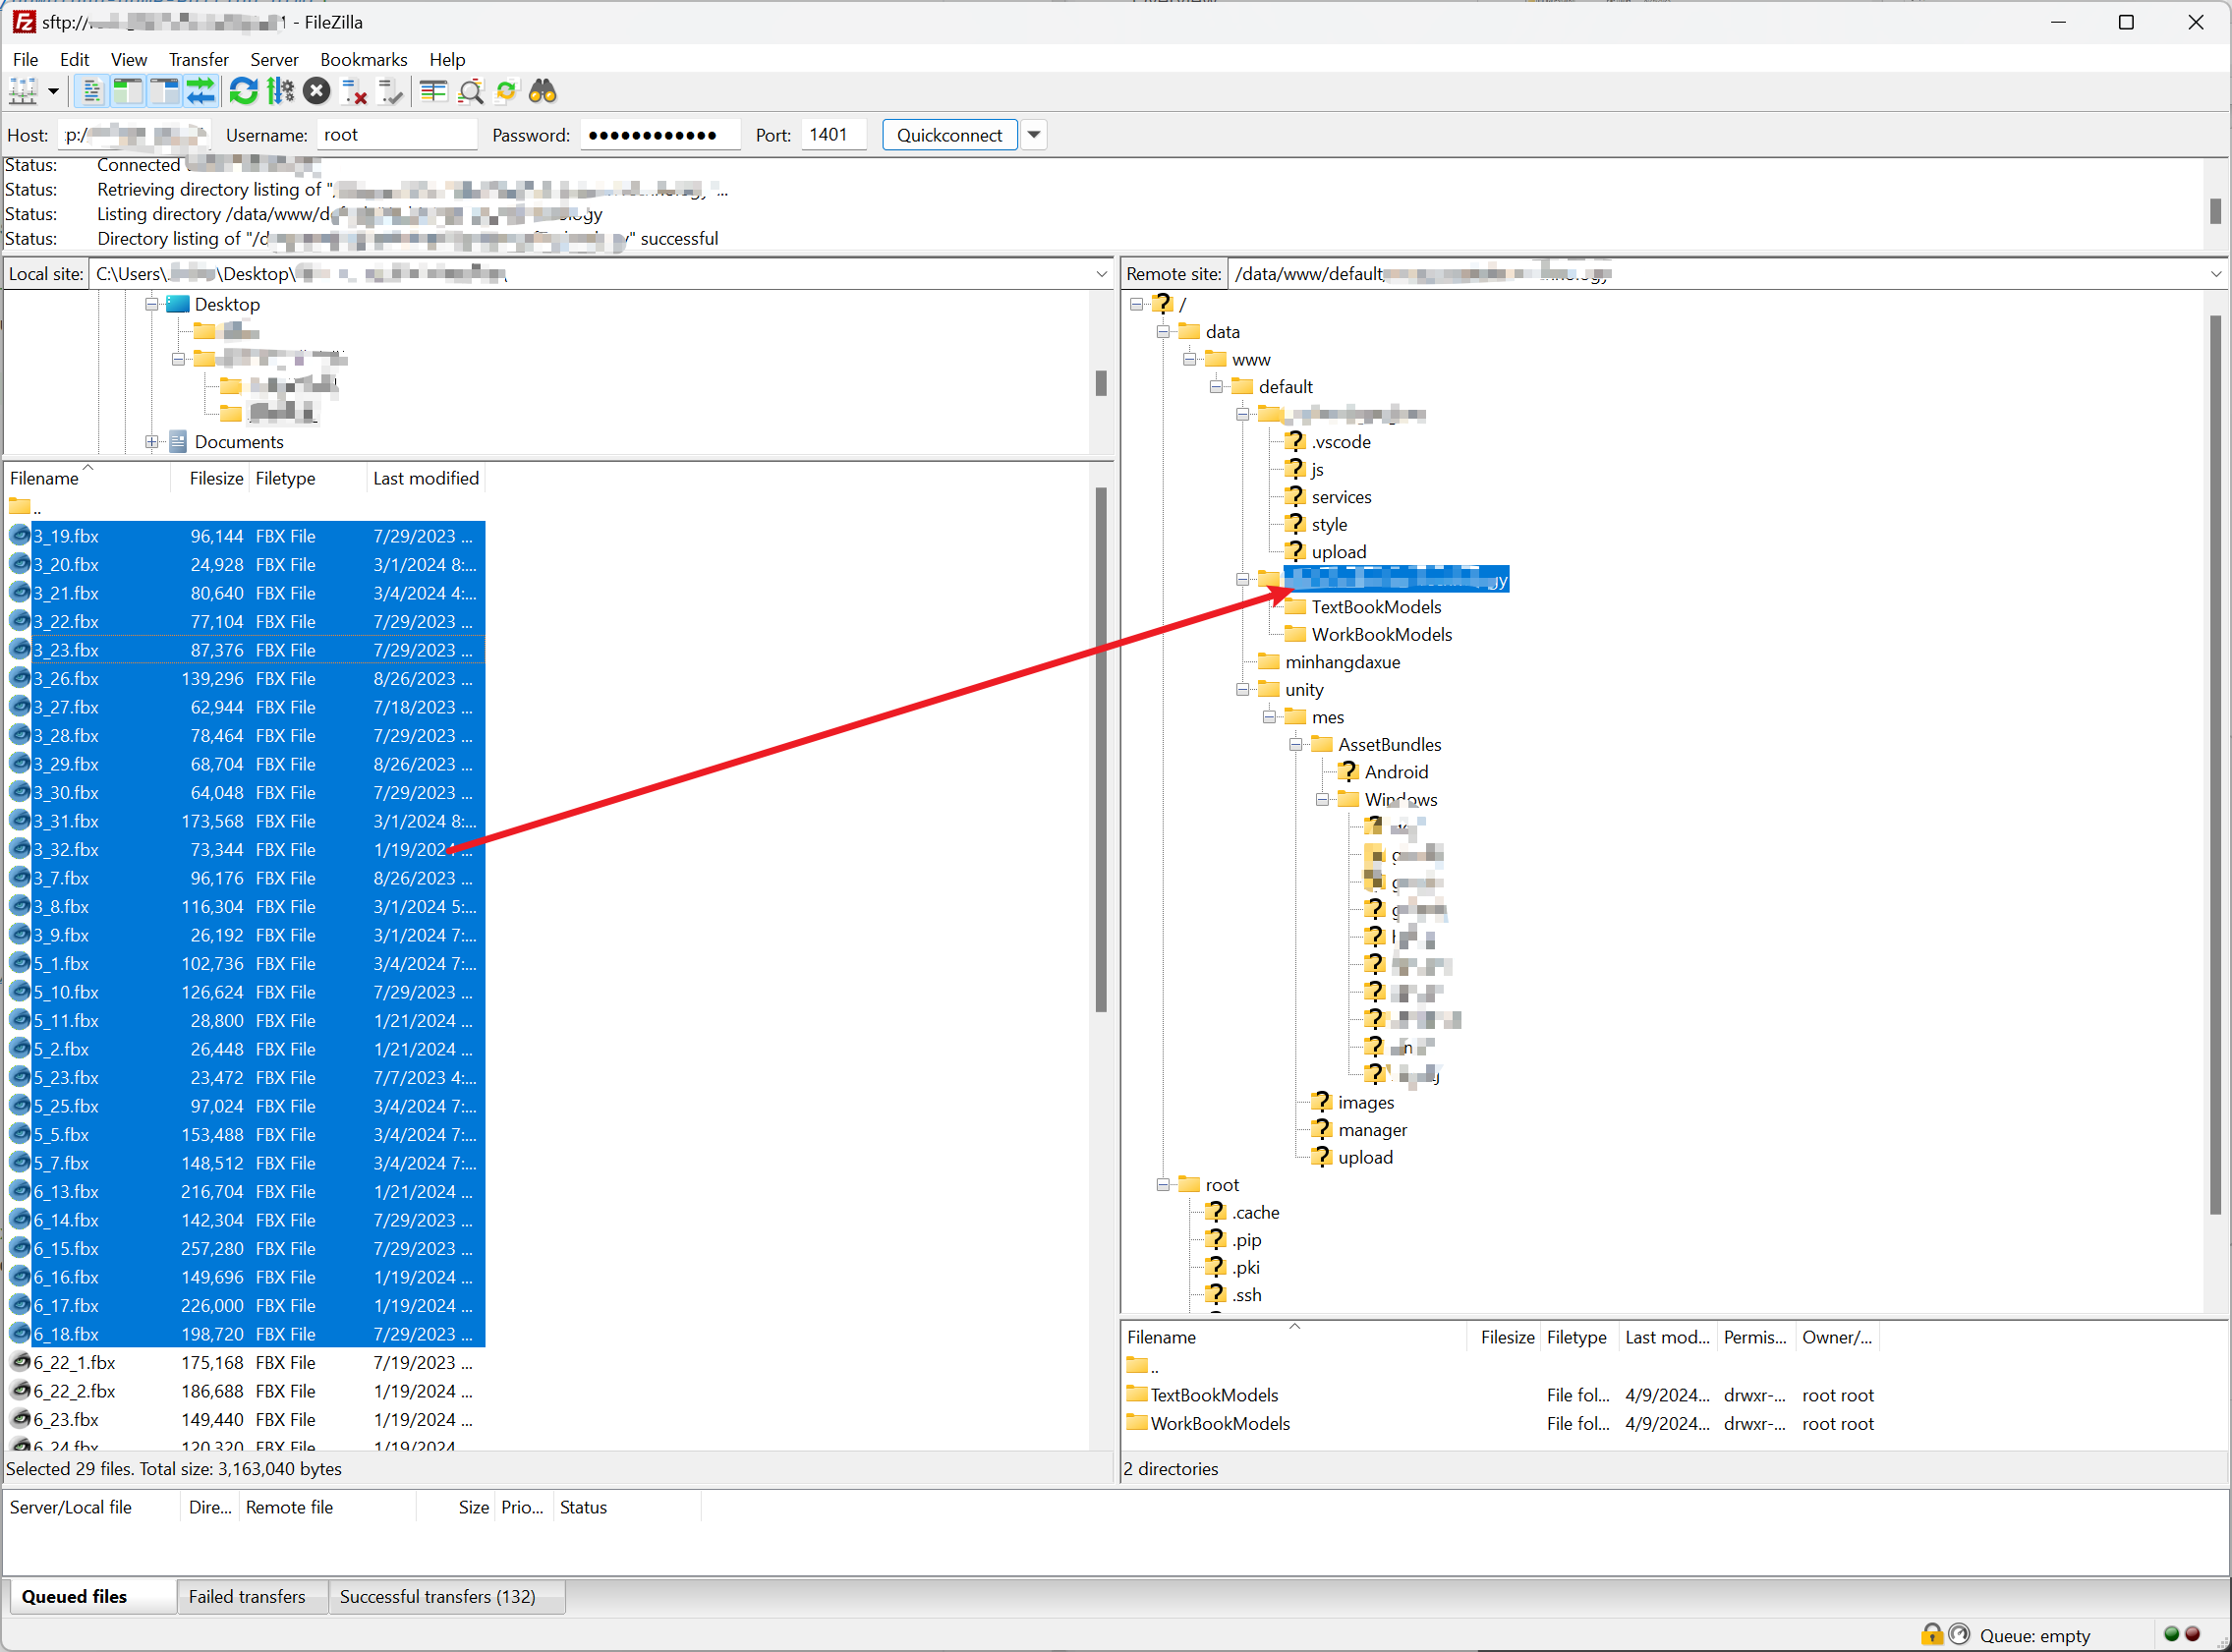The height and width of the screenshot is (1652, 2232).
Task: Select local file 6_23.fbx
Action: (245, 1420)
